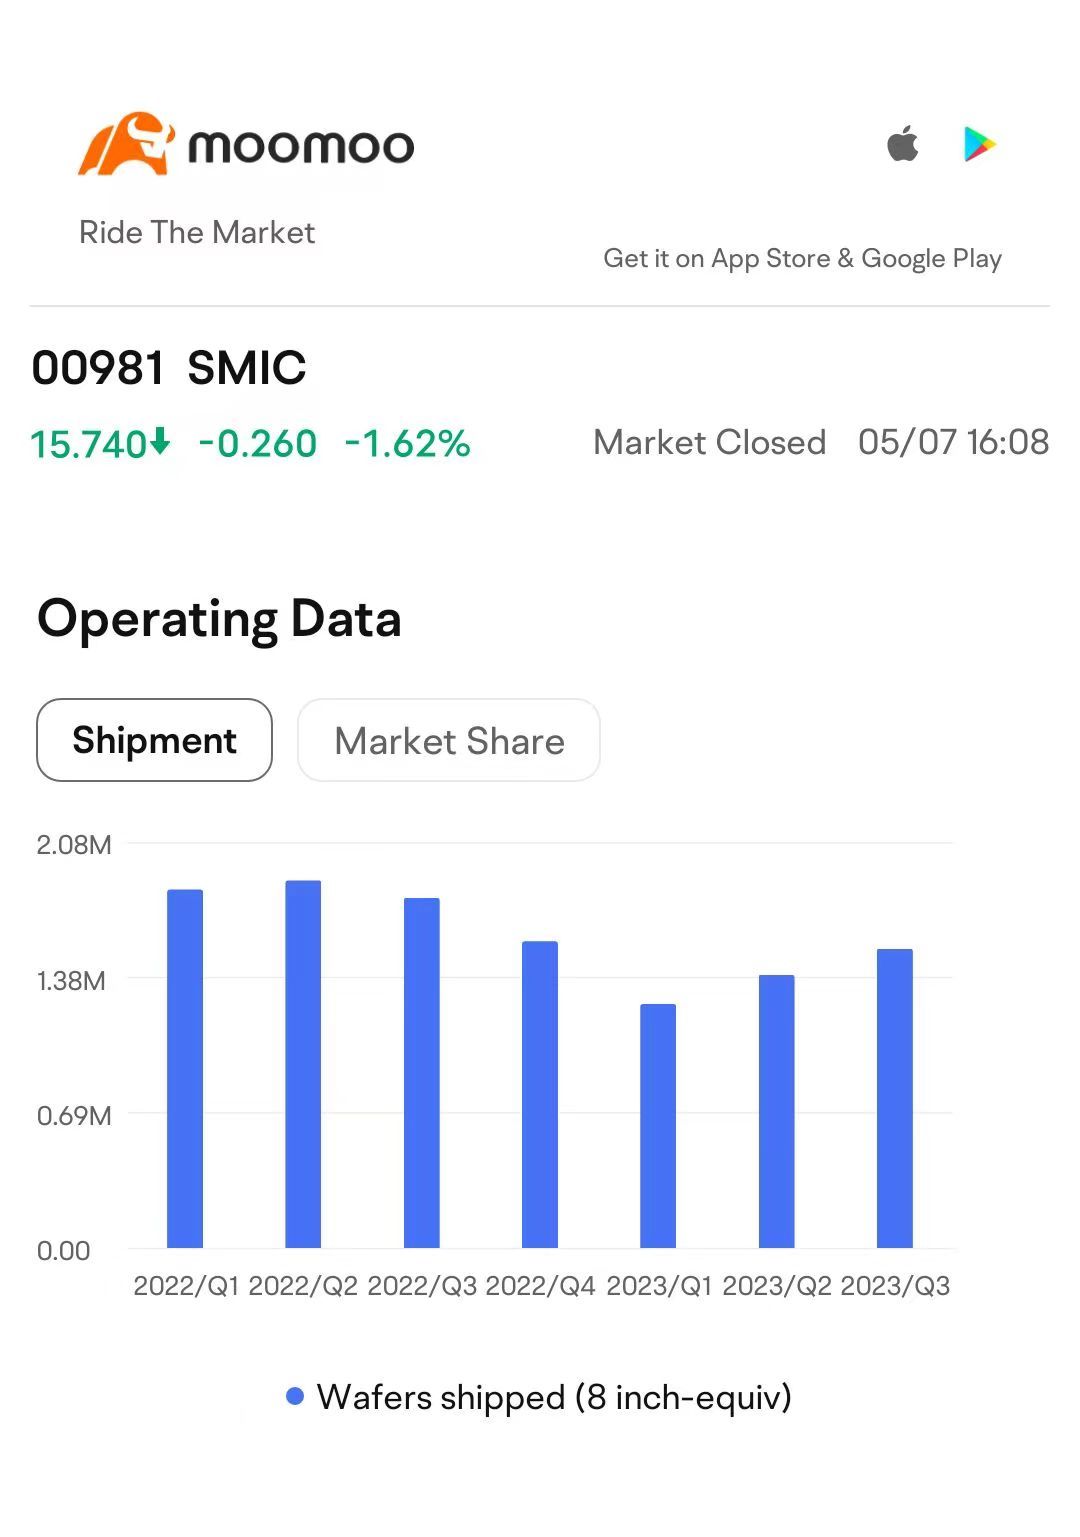1080x1537 pixels.
Task: Click the blue legend dot for Wafers shipped
Action: pyautogui.click(x=295, y=1396)
